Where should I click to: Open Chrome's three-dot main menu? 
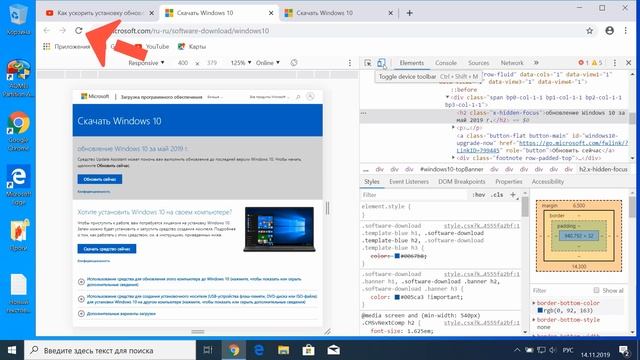coord(625,31)
